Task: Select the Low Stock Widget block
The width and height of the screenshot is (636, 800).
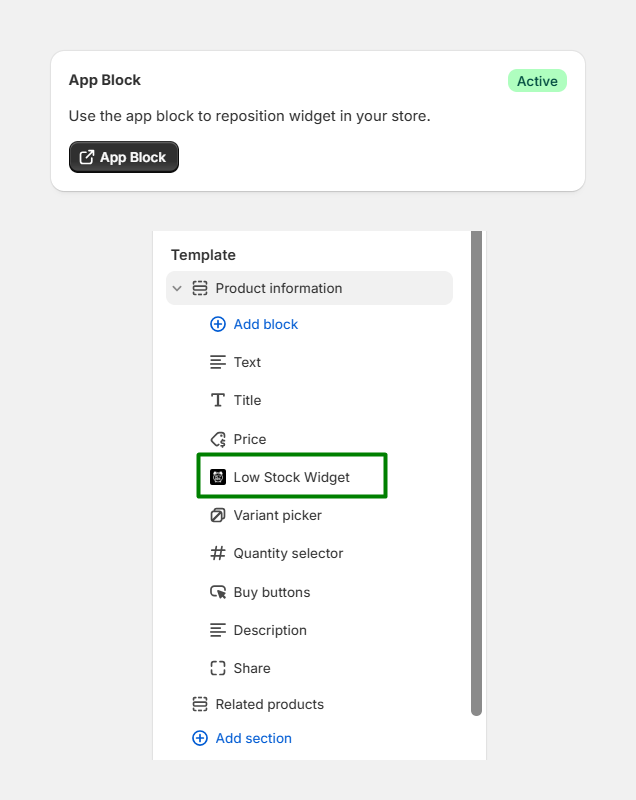Action: [x=292, y=476]
